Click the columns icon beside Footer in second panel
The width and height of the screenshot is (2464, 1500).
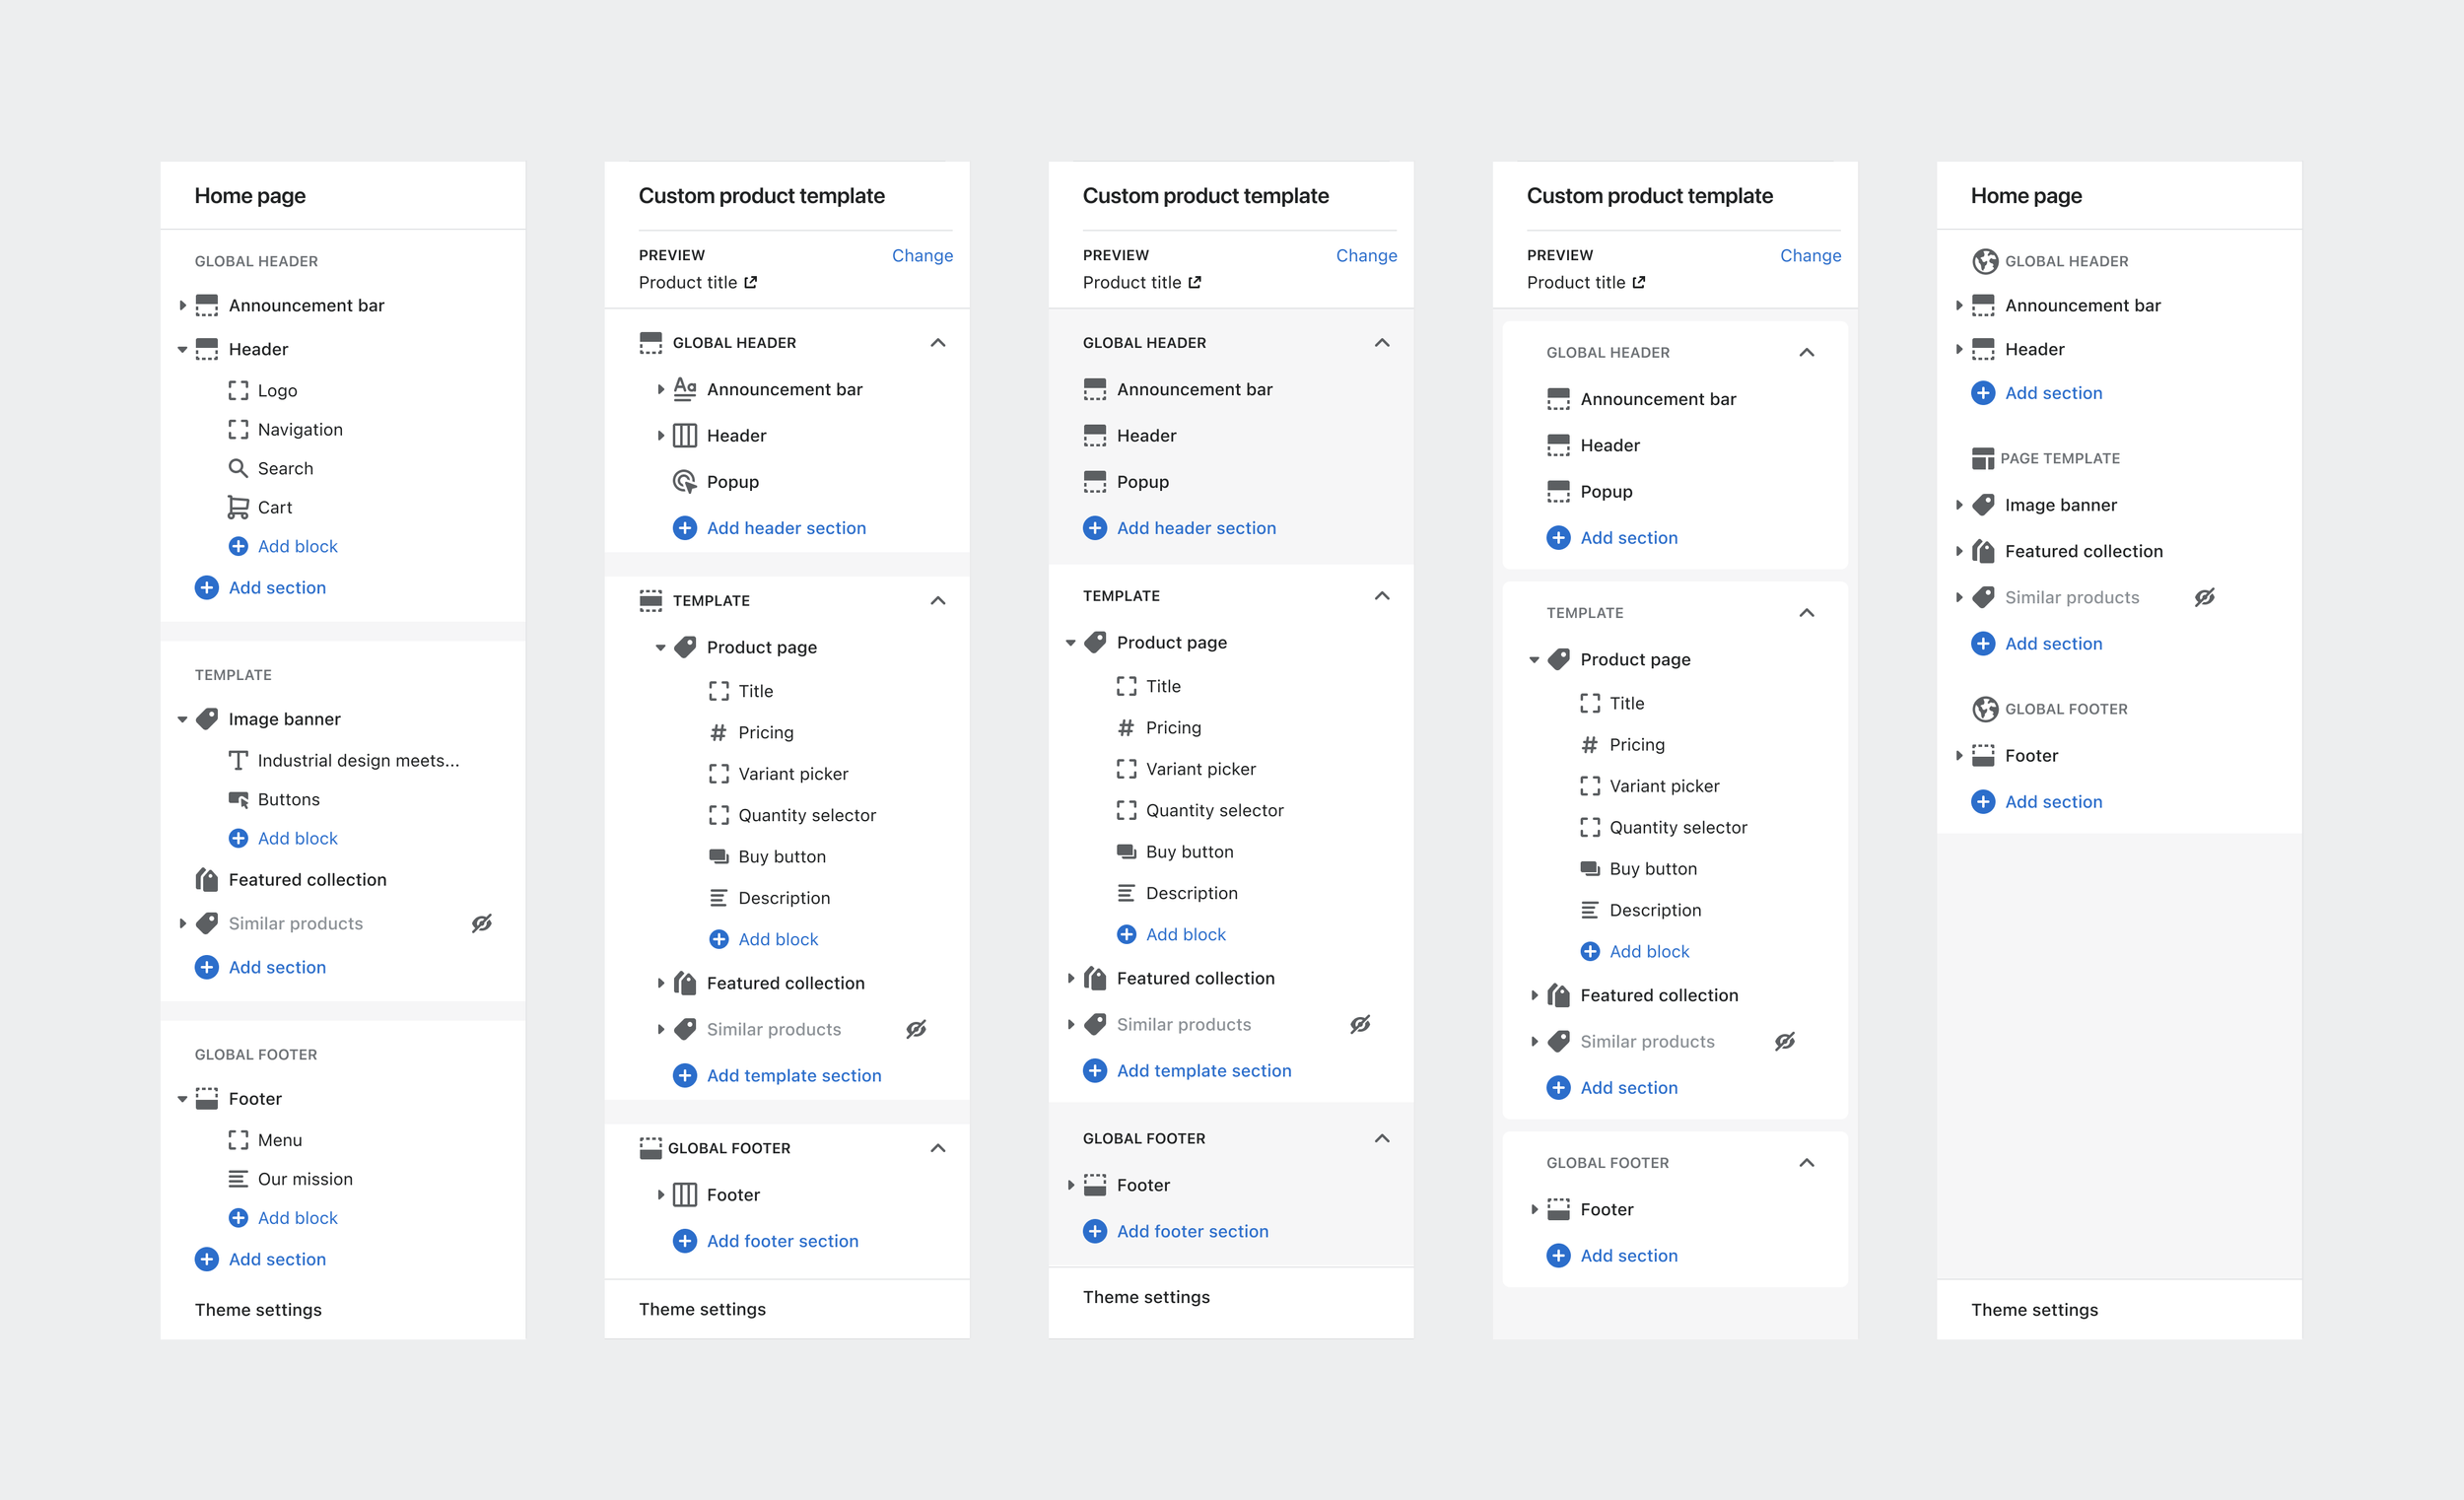684,1194
